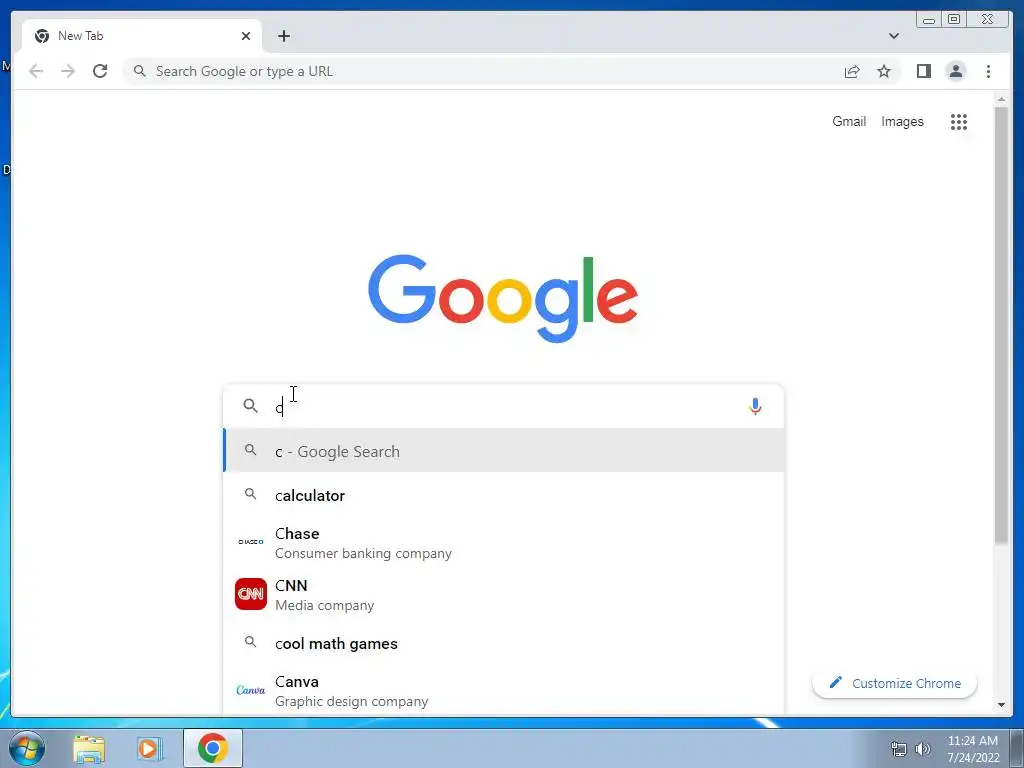This screenshot has height=768, width=1024.
Task: Click the Canva logo in suggestions
Action: (x=251, y=690)
